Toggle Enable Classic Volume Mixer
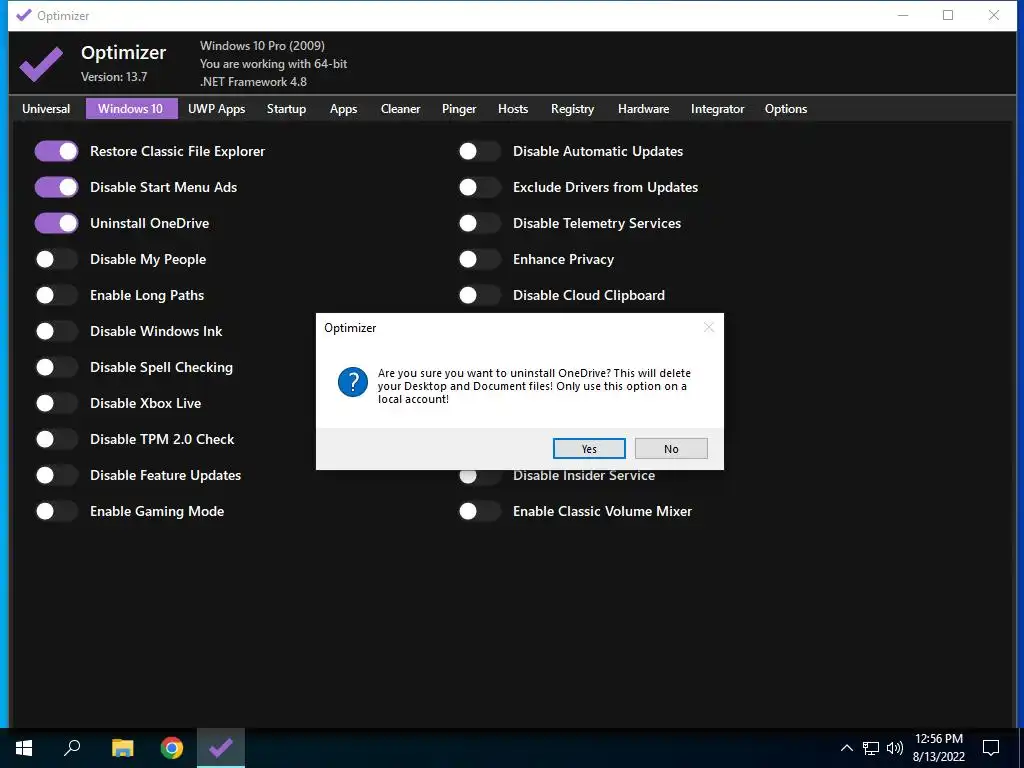This screenshot has height=768, width=1024. coord(479,511)
